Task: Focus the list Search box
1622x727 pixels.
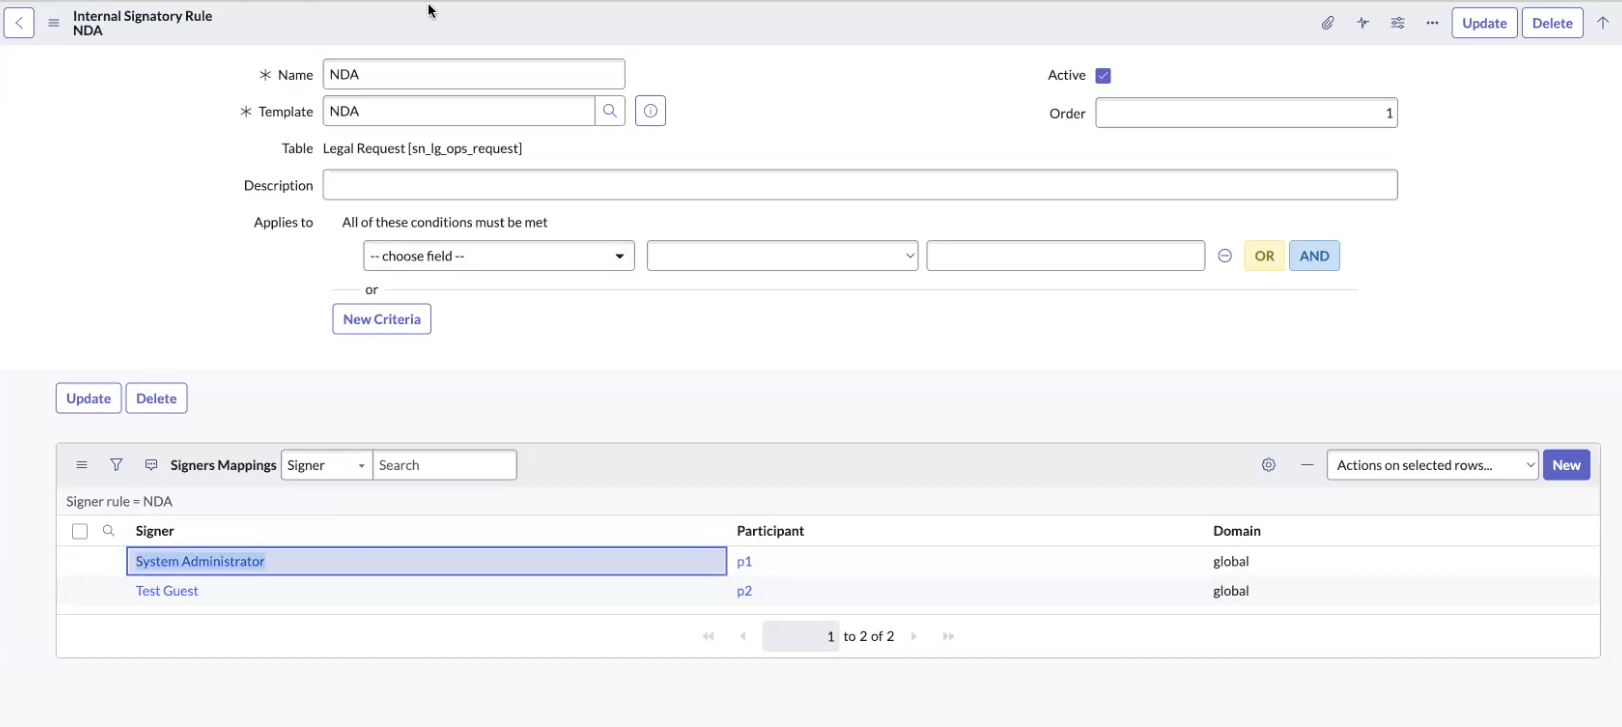Action: [445, 465]
